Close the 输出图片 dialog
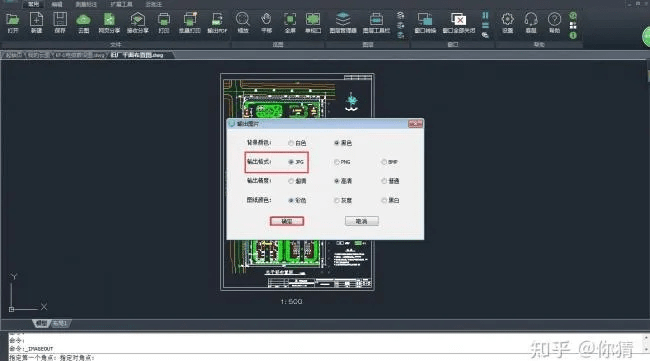The width and height of the screenshot is (650, 361). tap(415, 124)
